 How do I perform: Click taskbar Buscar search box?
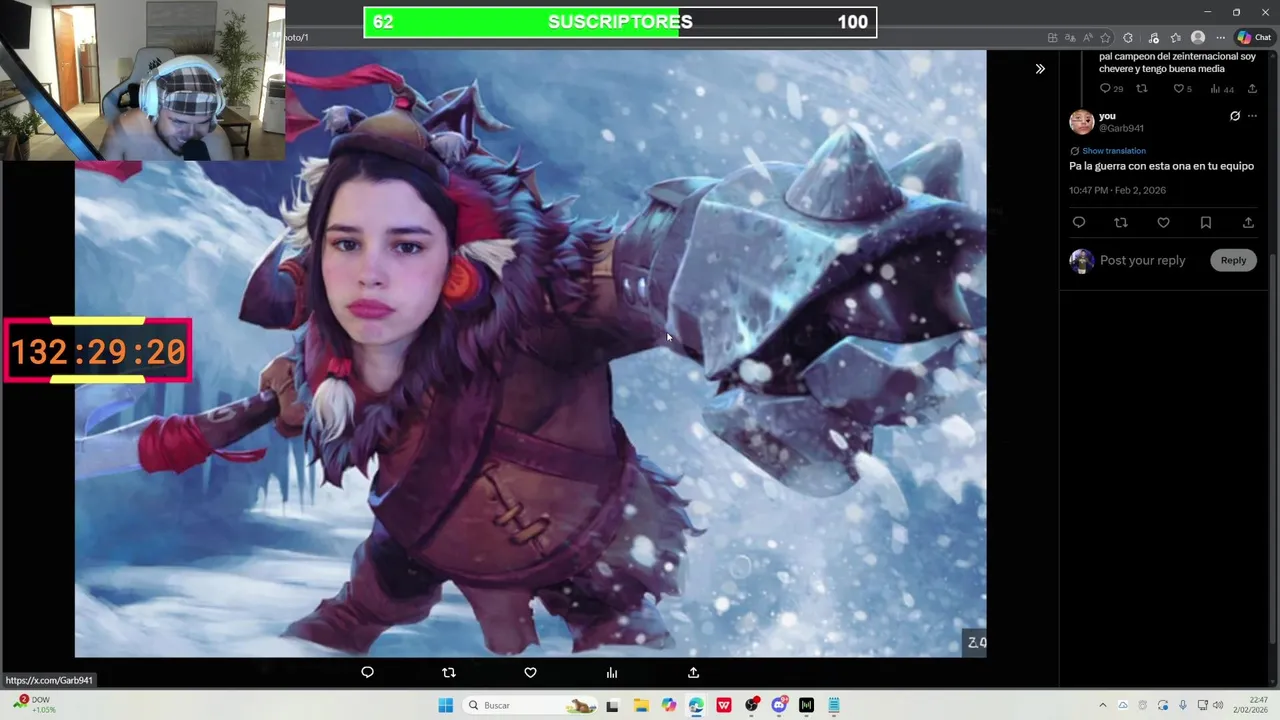click(x=532, y=705)
